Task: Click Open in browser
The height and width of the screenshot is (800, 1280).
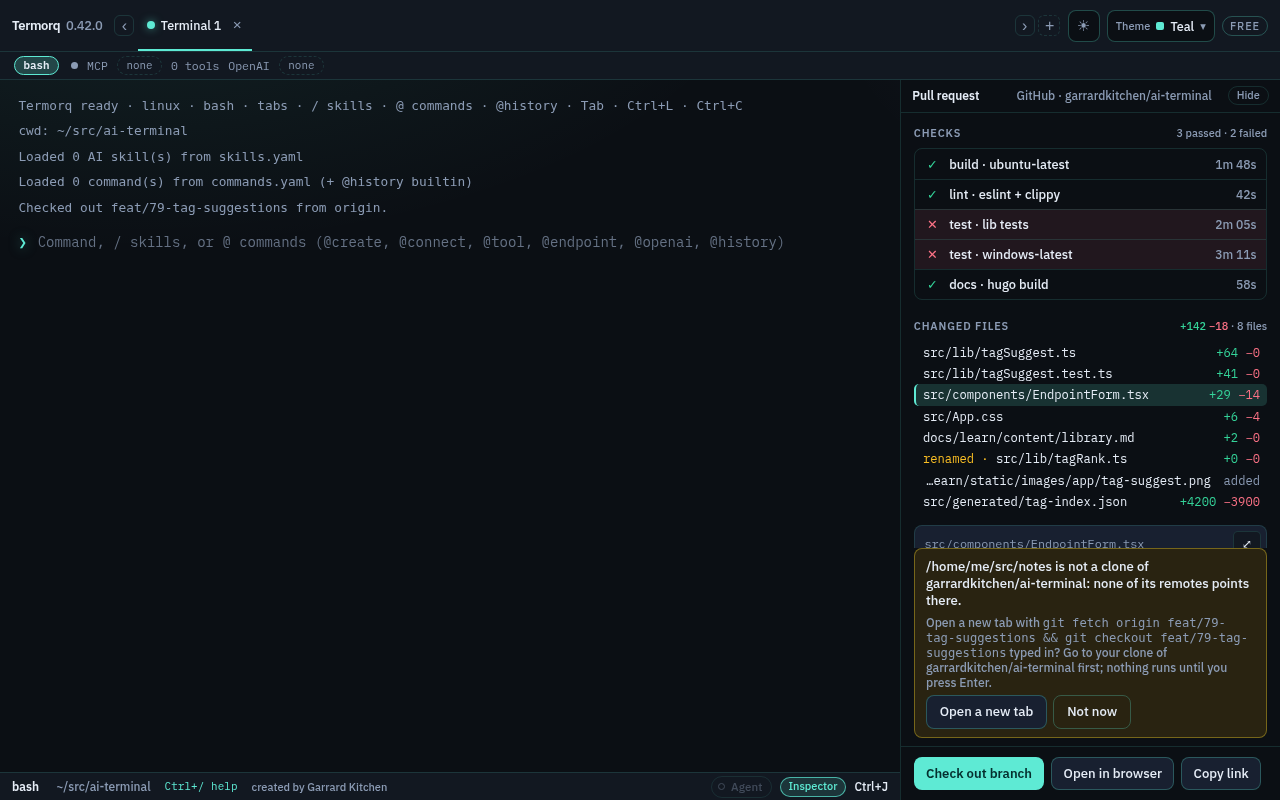Action: tap(1112, 774)
